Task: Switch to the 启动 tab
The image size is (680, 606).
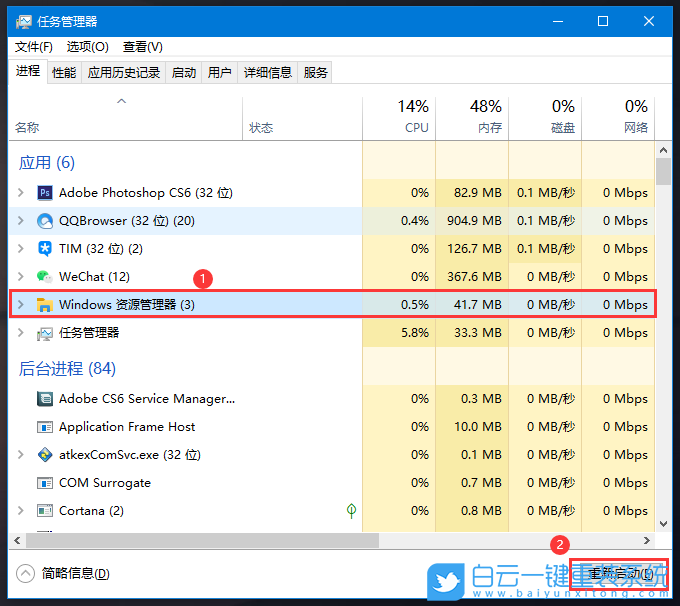Action: 184,72
